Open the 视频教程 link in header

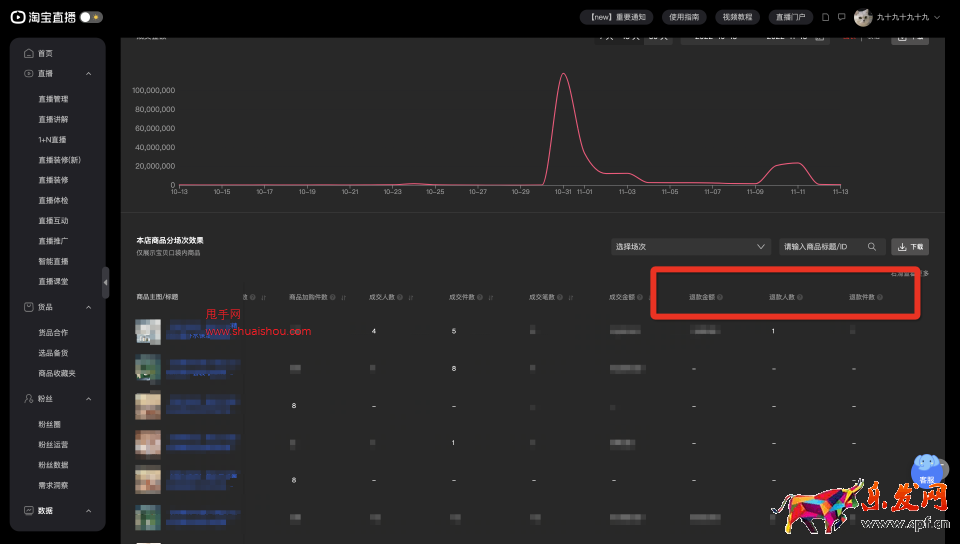(737, 17)
